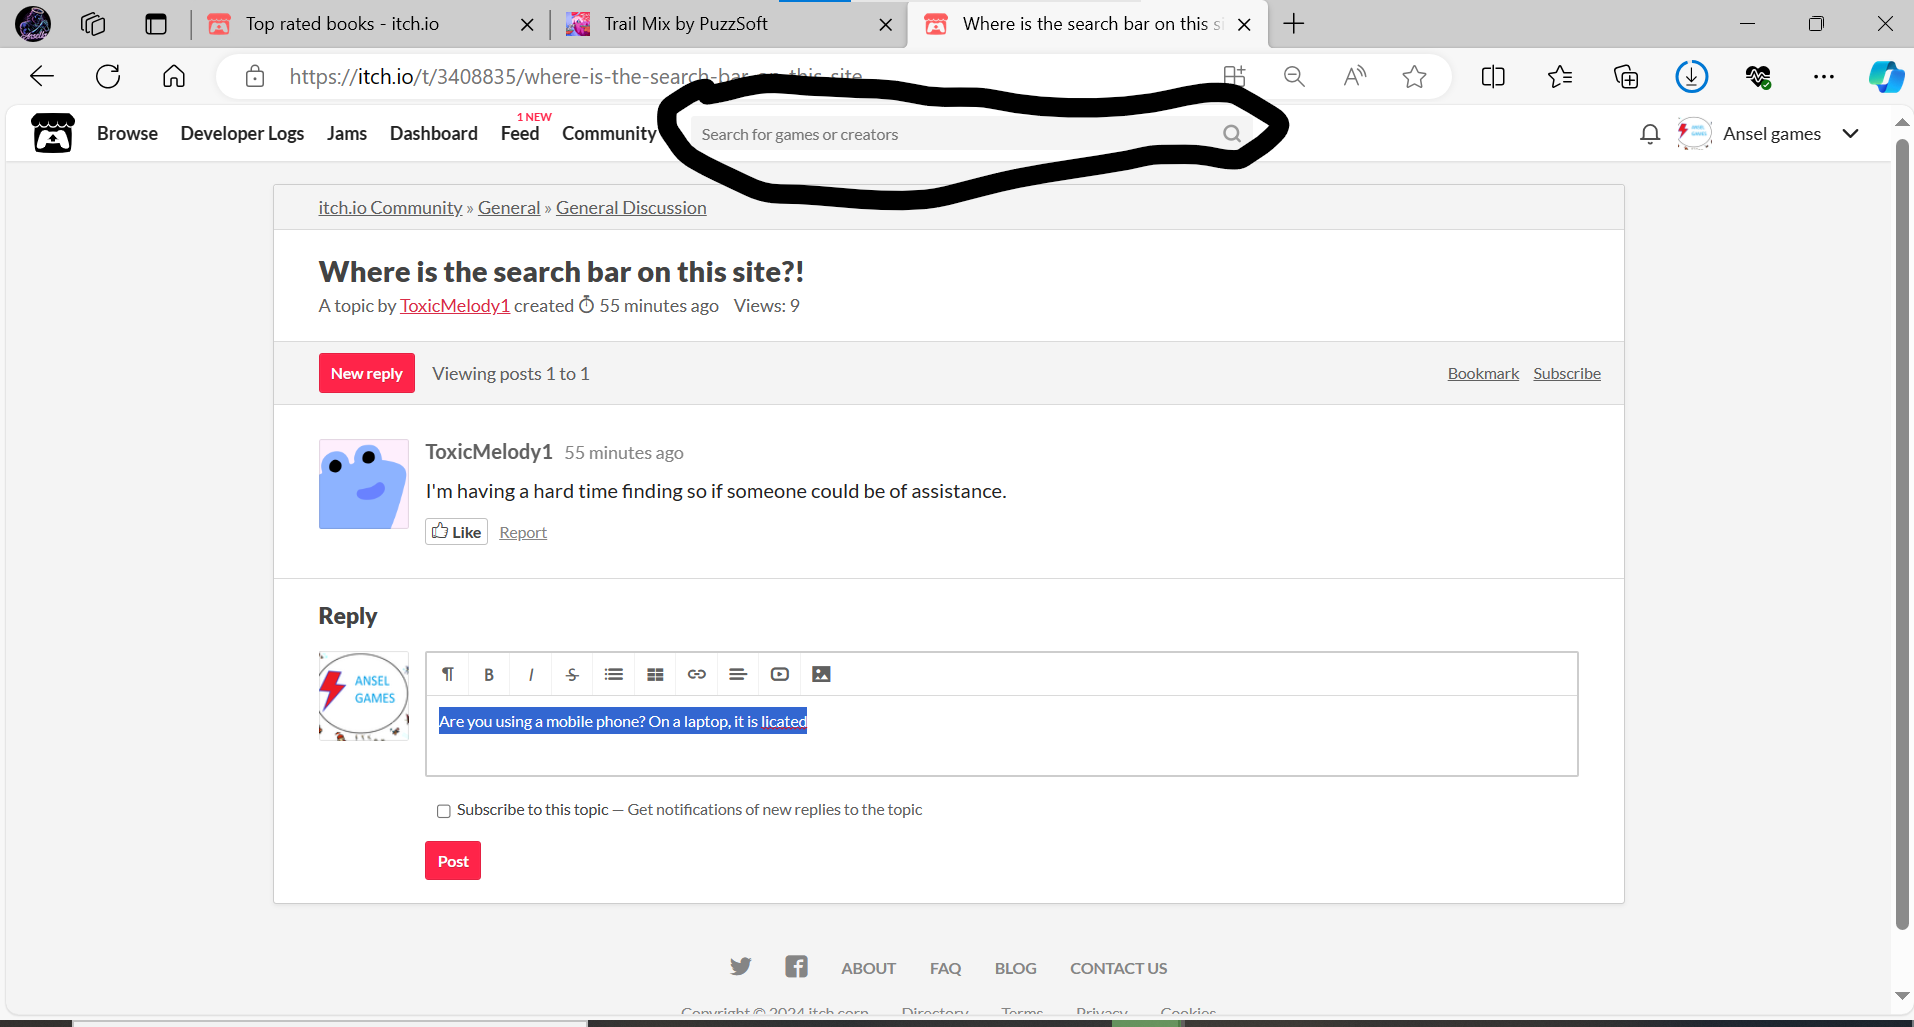Screen dimensions: 1914x1027
Task: Toggle Read aloud in the address bar
Action: [1355, 76]
